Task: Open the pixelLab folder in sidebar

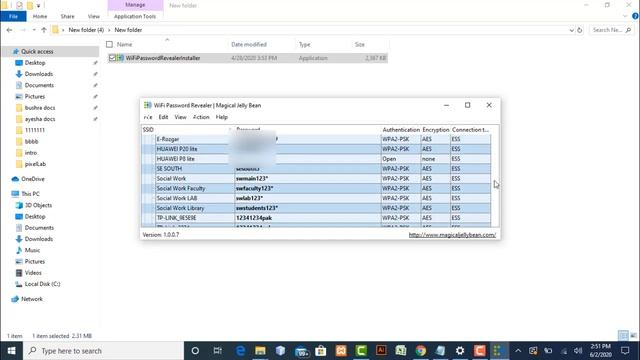Action: [35, 164]
